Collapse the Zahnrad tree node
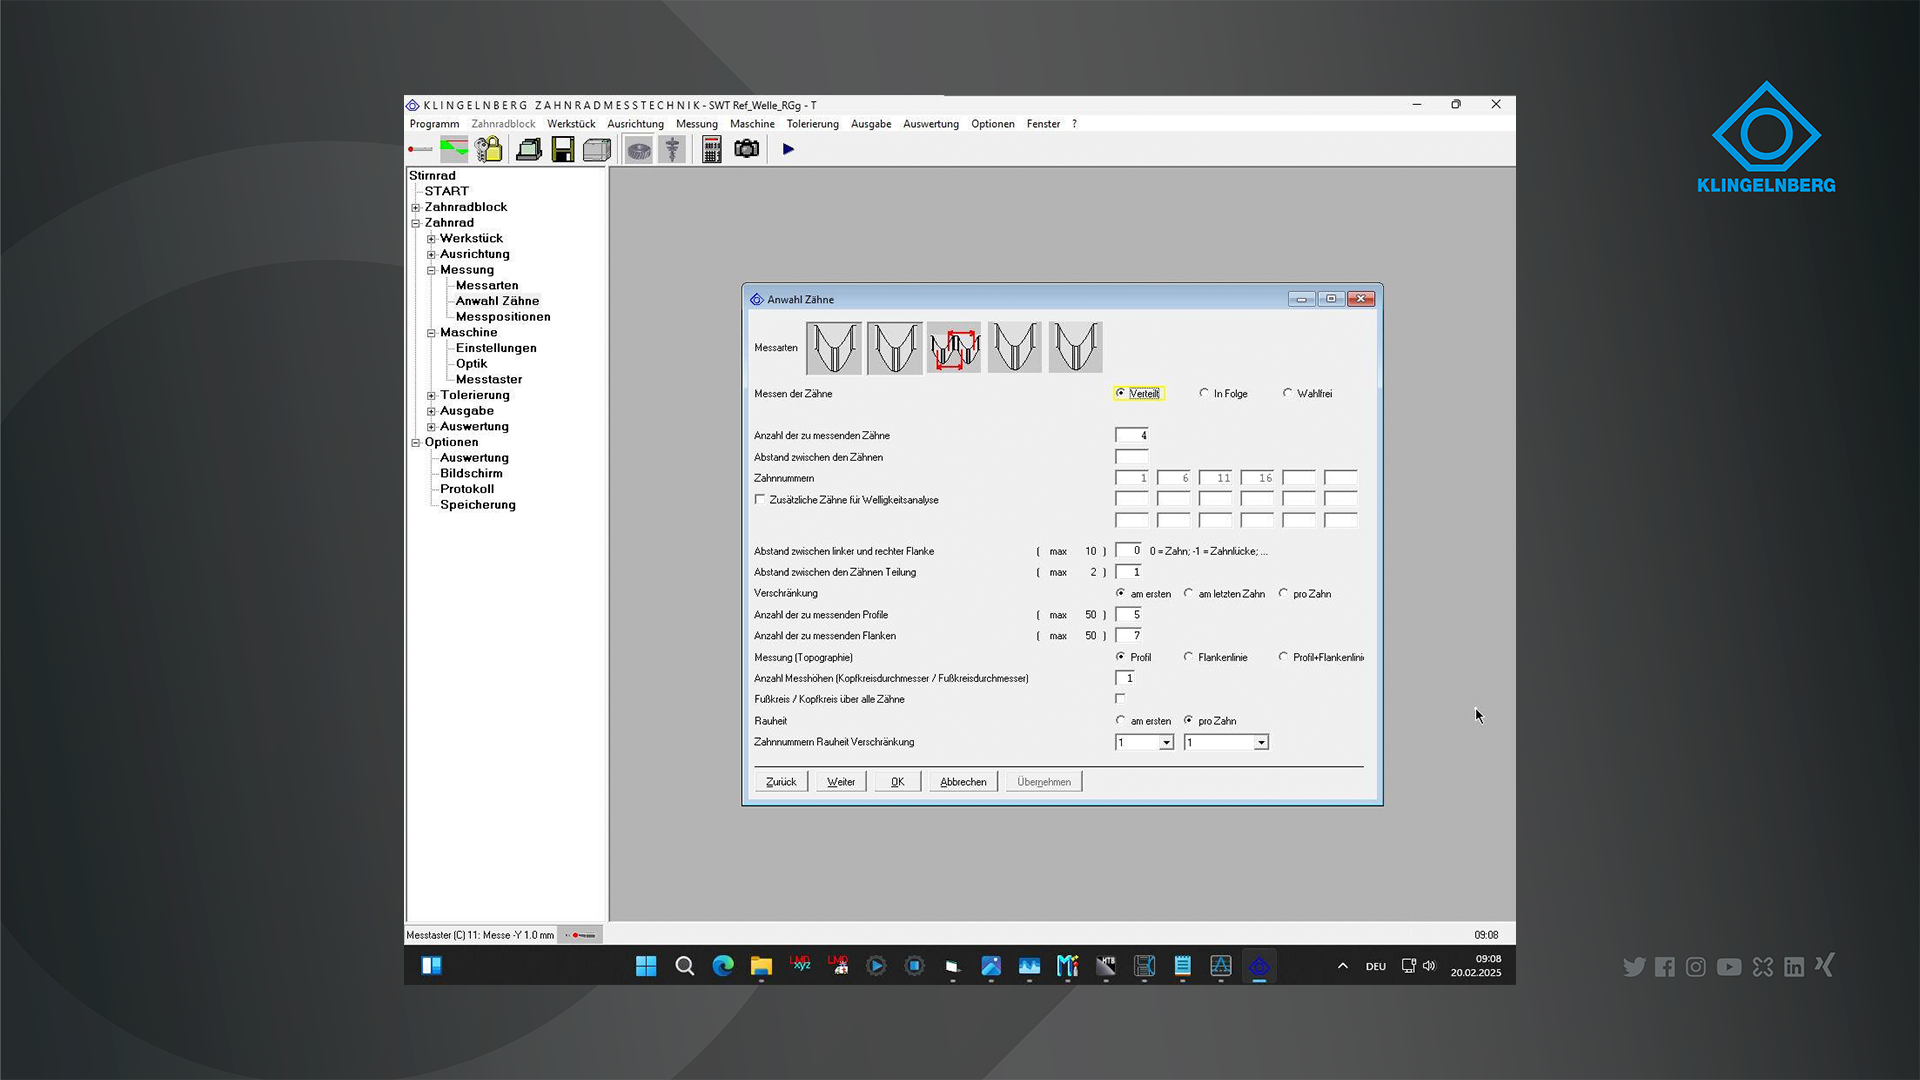This screenshot has height=1080, width=1920. pos(416,223)
